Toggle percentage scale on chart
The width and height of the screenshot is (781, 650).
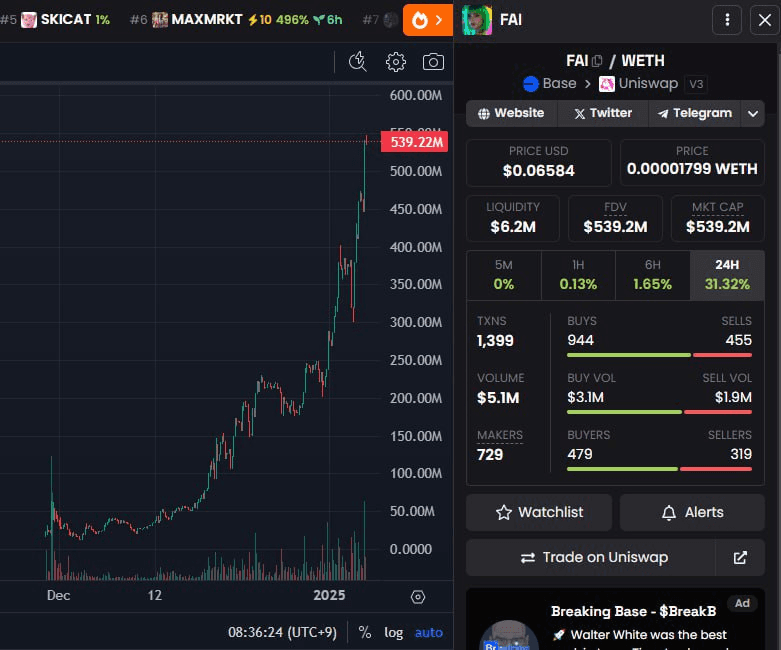[365, 632]
